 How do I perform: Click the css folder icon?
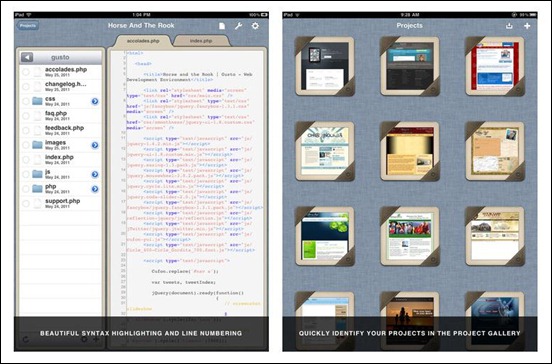coord(37,101)
